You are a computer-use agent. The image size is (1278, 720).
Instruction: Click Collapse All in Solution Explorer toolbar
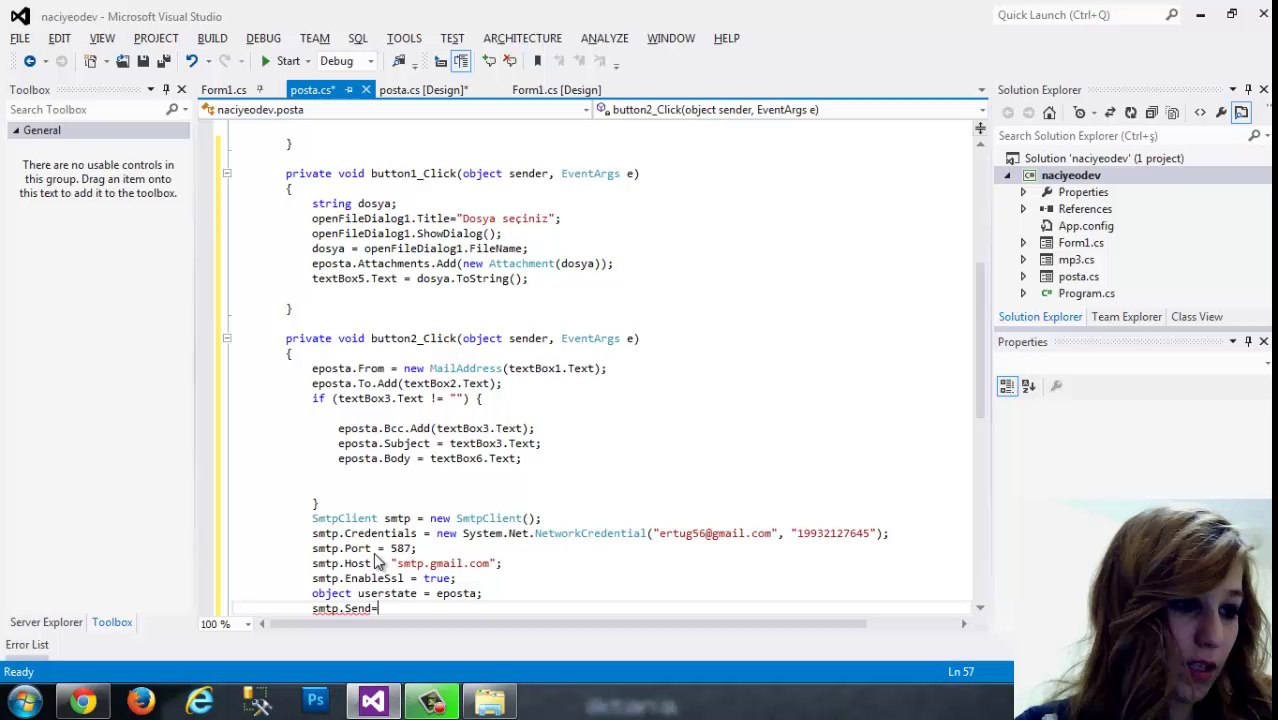1152,113
